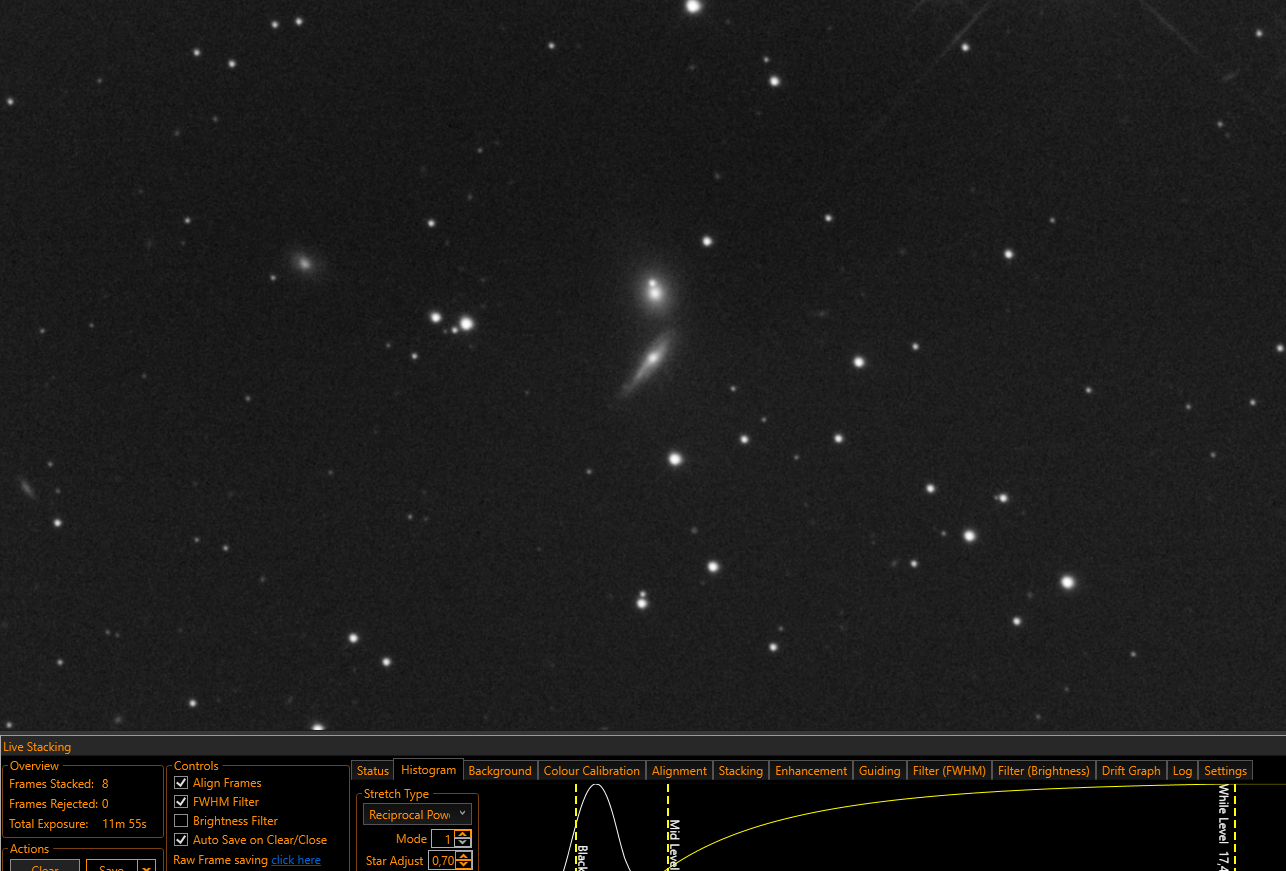
Task: Click the White Level histogram marker
Action: pyautogui.click(x=1231, y=828)
